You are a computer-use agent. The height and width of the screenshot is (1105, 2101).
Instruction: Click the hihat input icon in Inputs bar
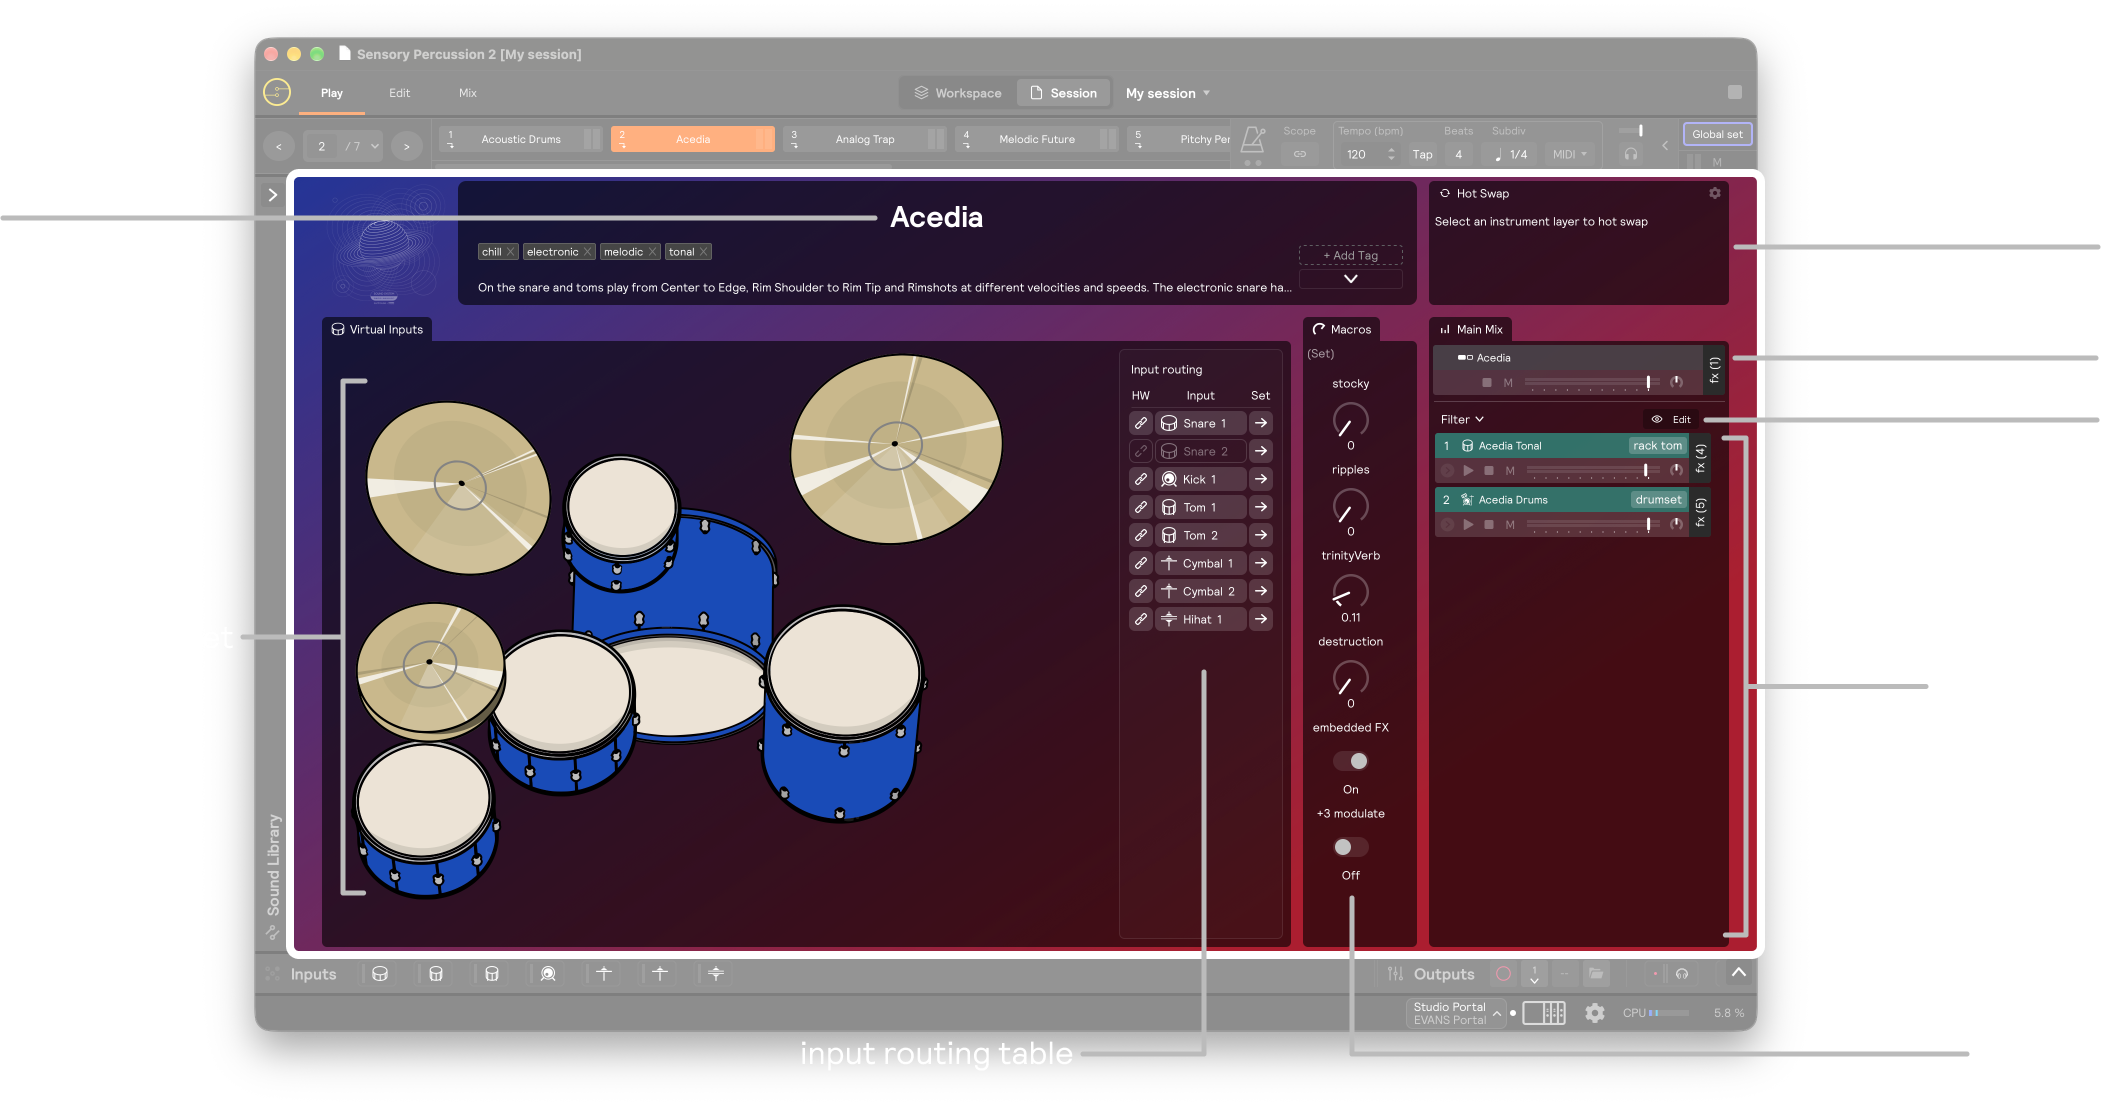[716, 974]
